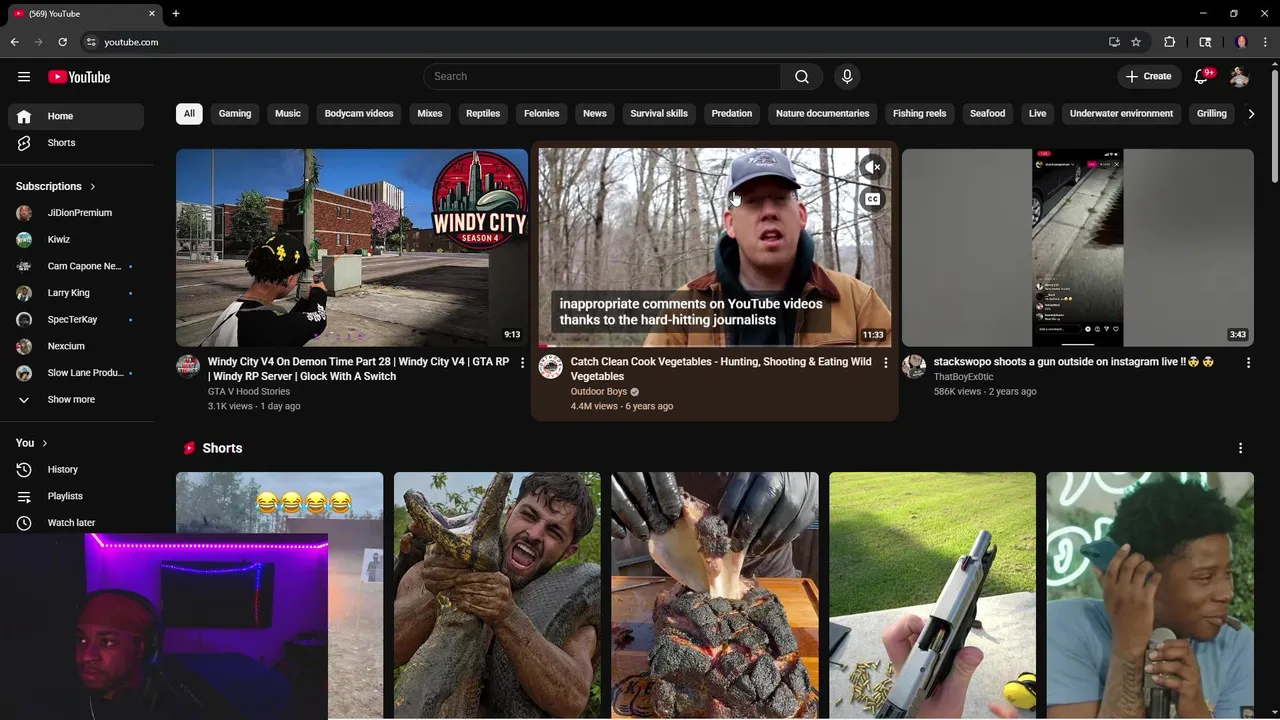Click the YouTube search field
The width and height of the screenshot is (1280, 720).
pos(602,77)
